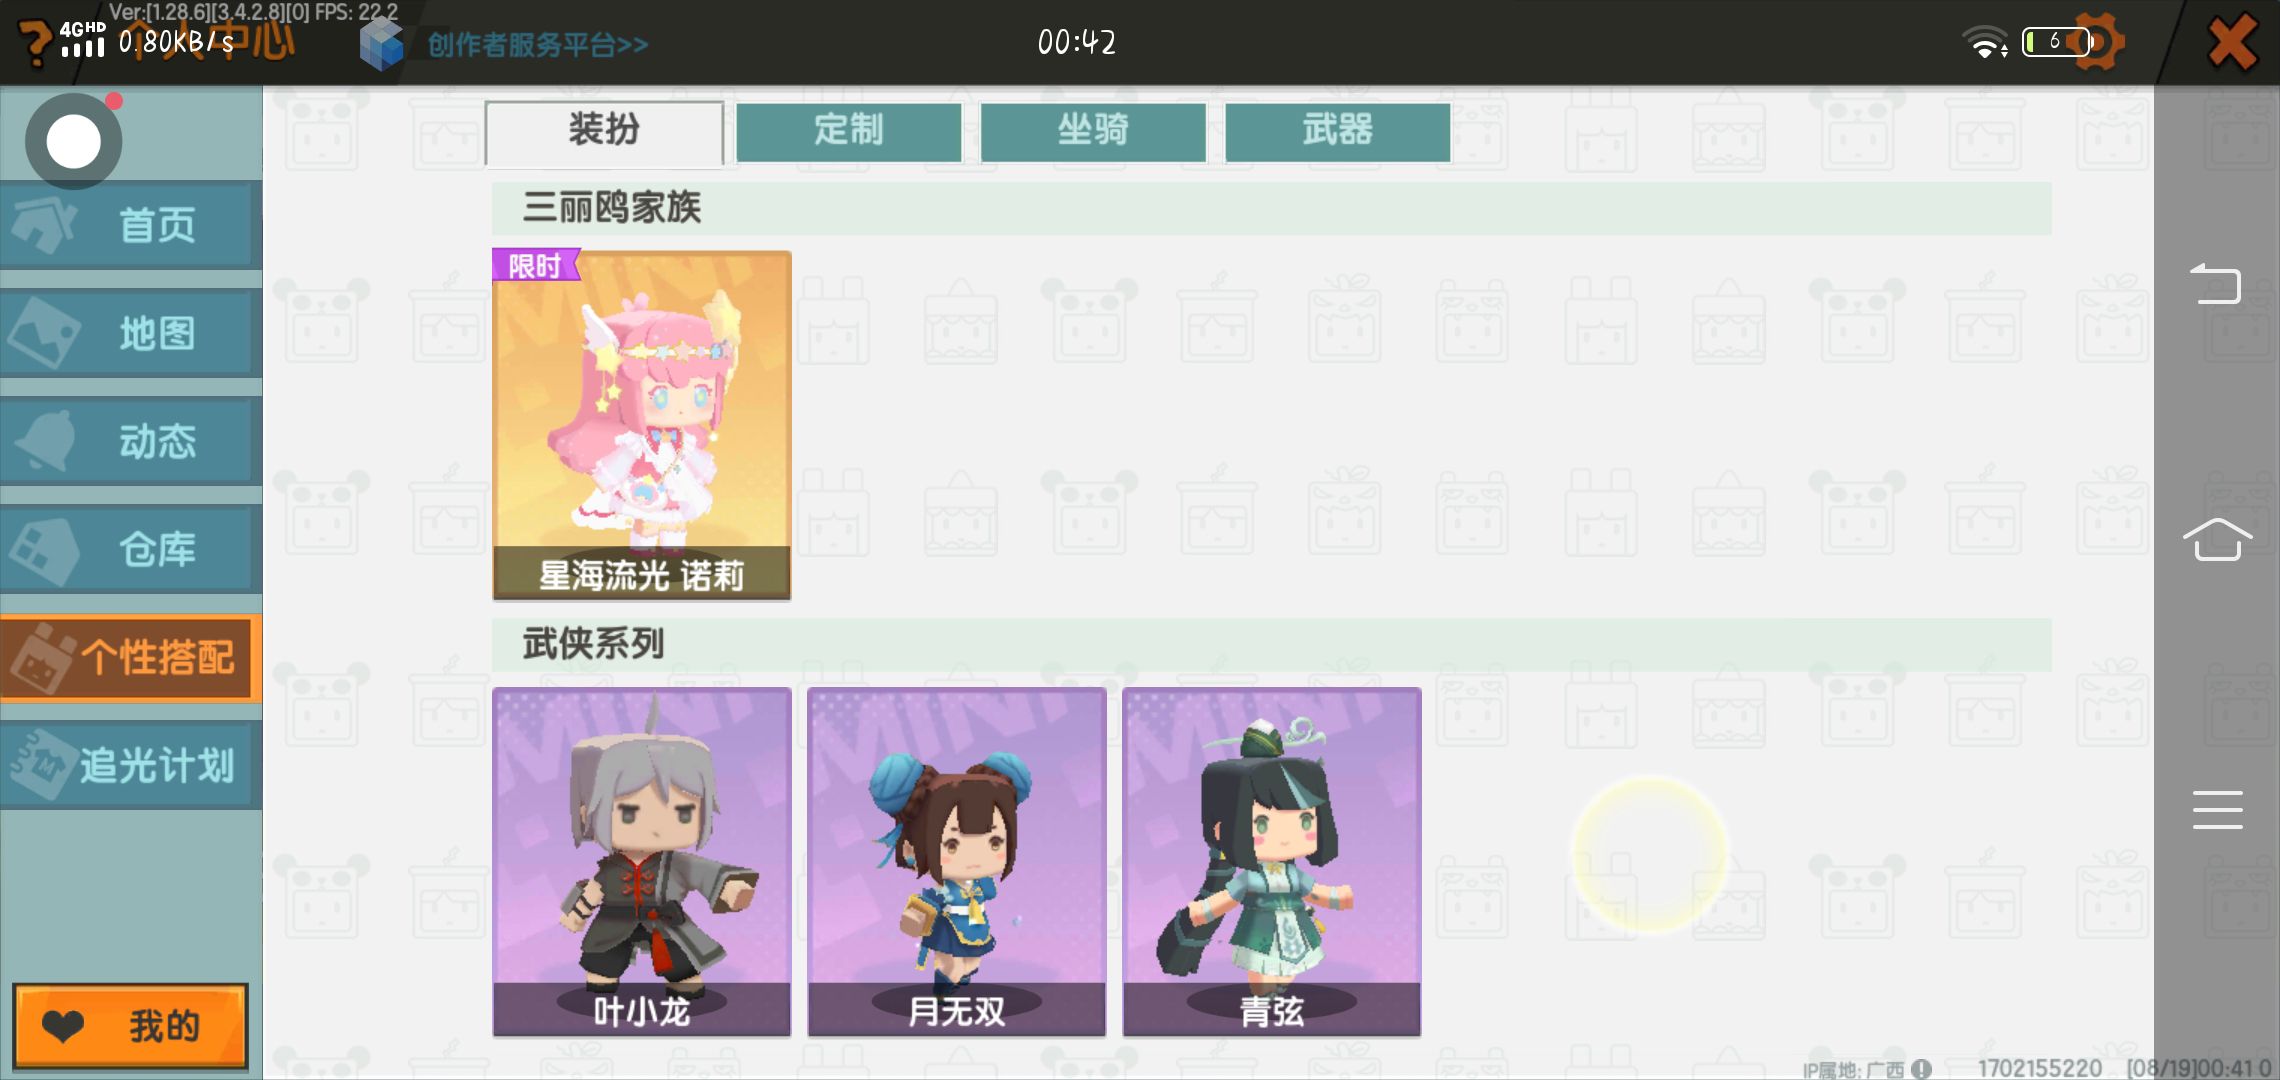Select the 叶小龙 character card
The height and width of the screenshot is (1080, 2280).
(642, 861)
